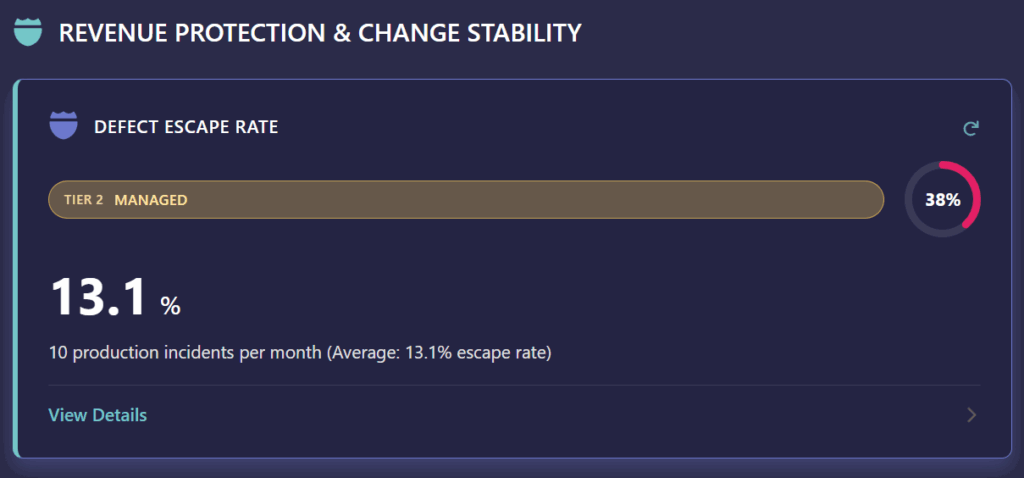Select the TIER 2 label in the maturity bar

tap(84, 200)
